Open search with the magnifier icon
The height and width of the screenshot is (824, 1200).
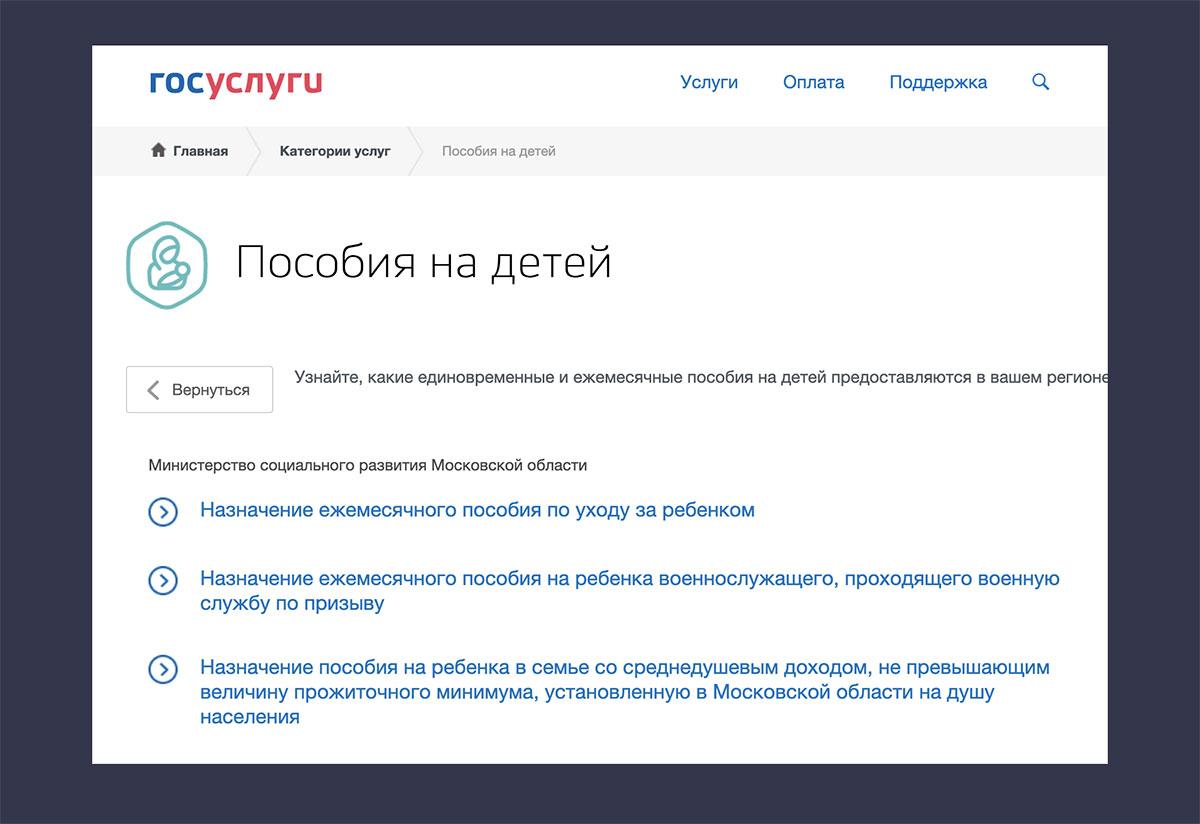[x=1040, y=82]
